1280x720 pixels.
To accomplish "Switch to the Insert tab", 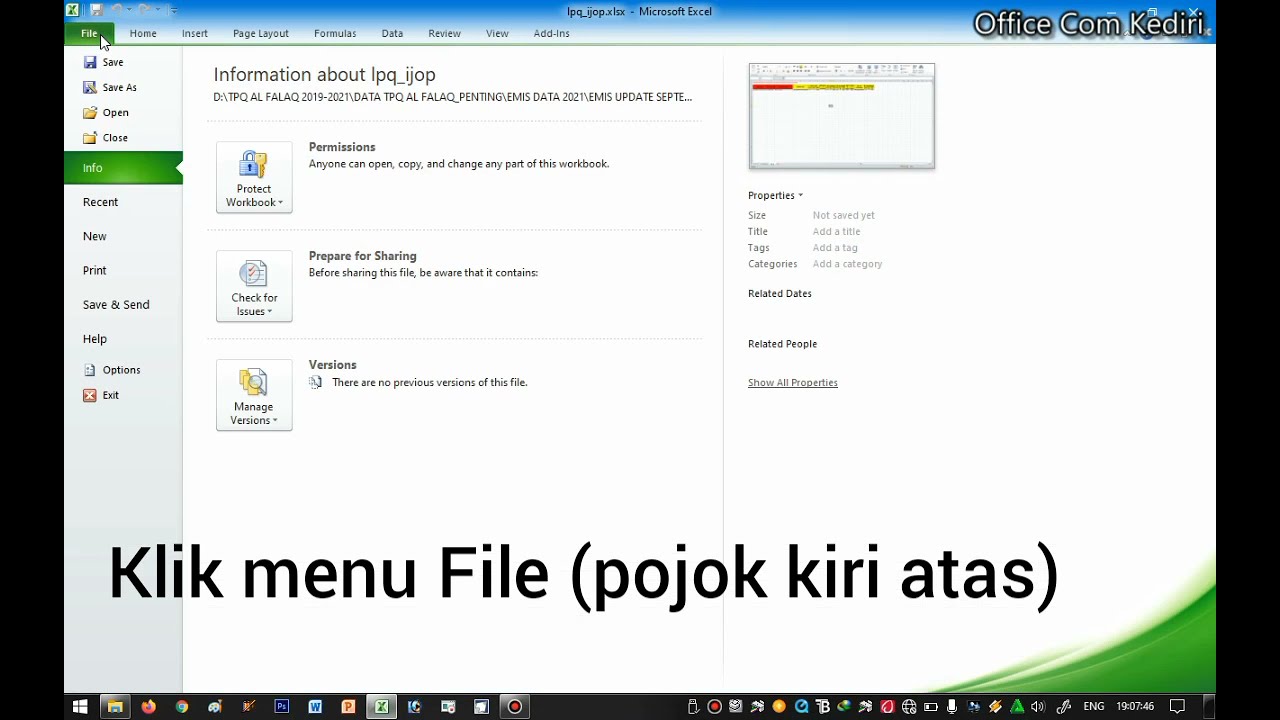I will 195,33.
